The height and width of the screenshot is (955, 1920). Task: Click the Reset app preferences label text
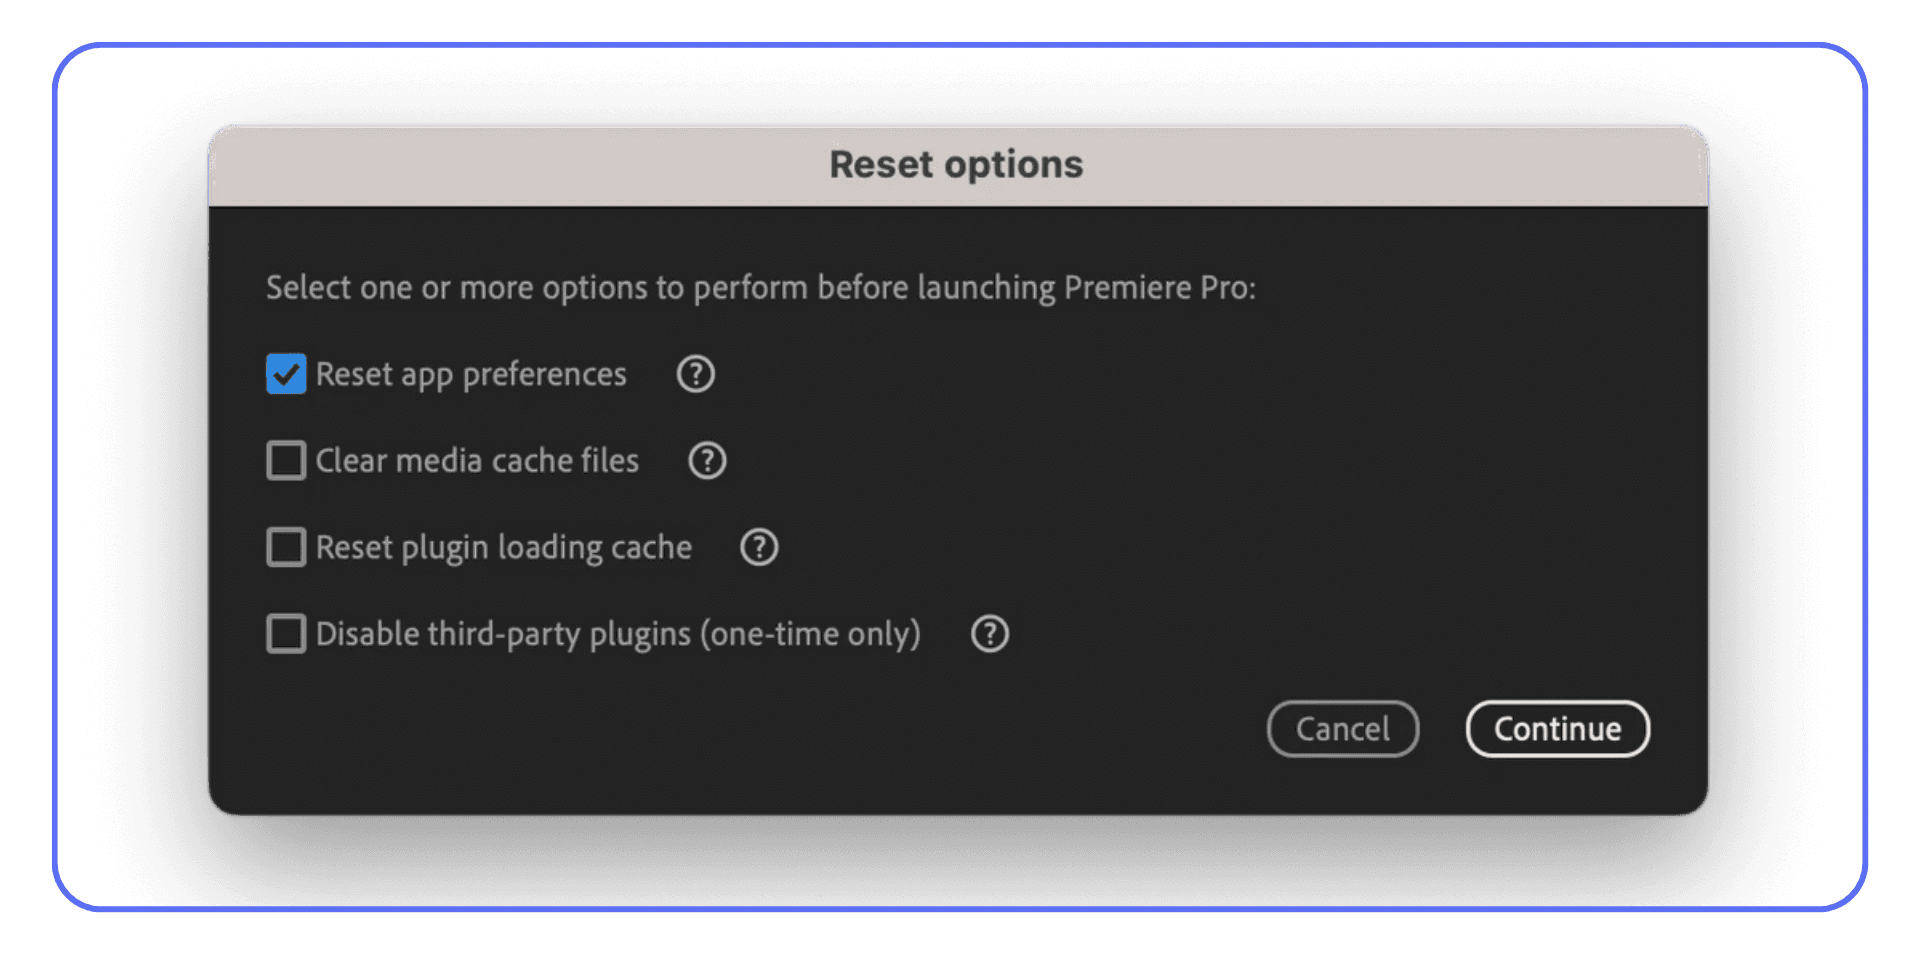pos(470,374)
